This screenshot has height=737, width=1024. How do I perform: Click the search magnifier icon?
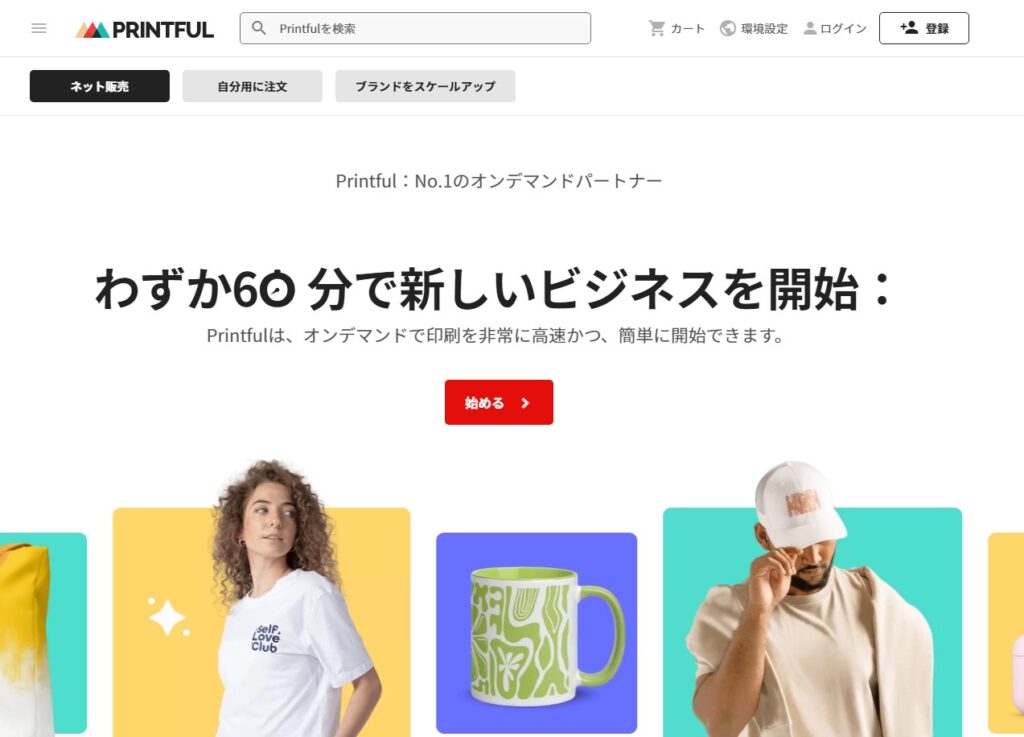pos(259,28)
